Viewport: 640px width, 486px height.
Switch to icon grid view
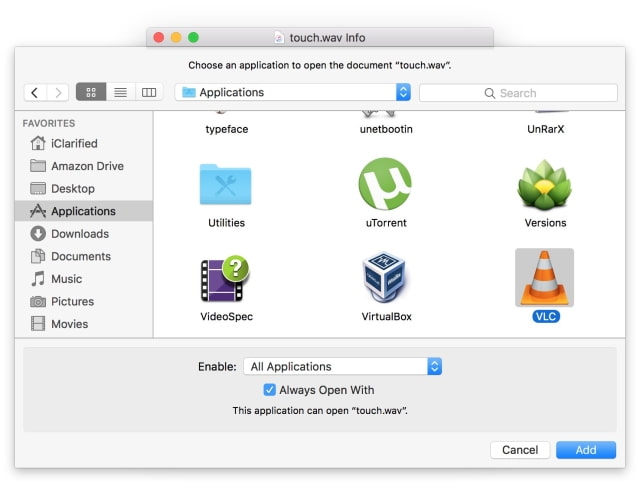[91, 92]
